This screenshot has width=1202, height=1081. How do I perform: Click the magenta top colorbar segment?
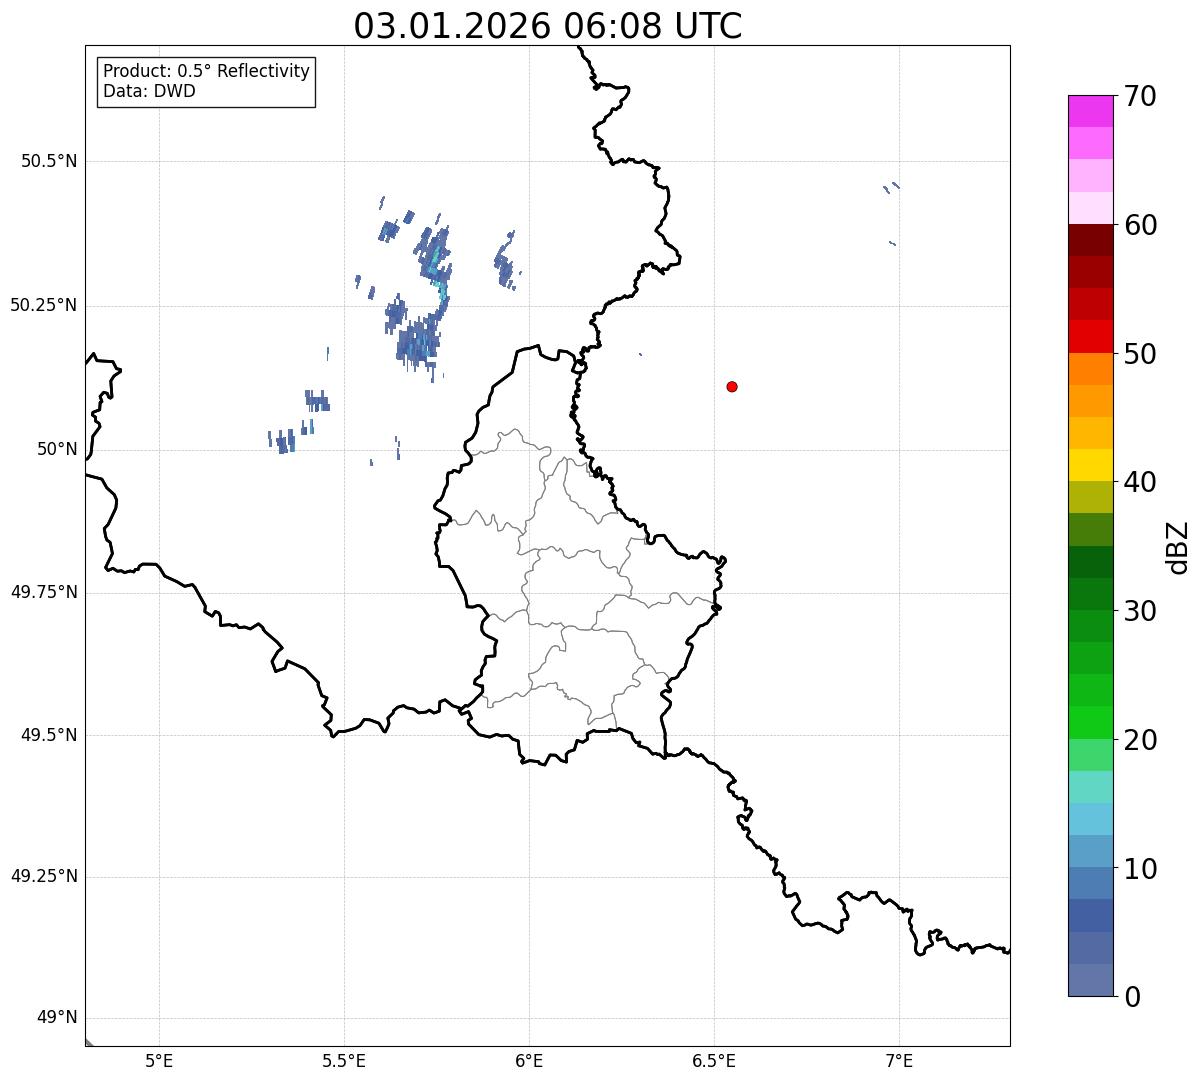click(x=1091, y=111)
